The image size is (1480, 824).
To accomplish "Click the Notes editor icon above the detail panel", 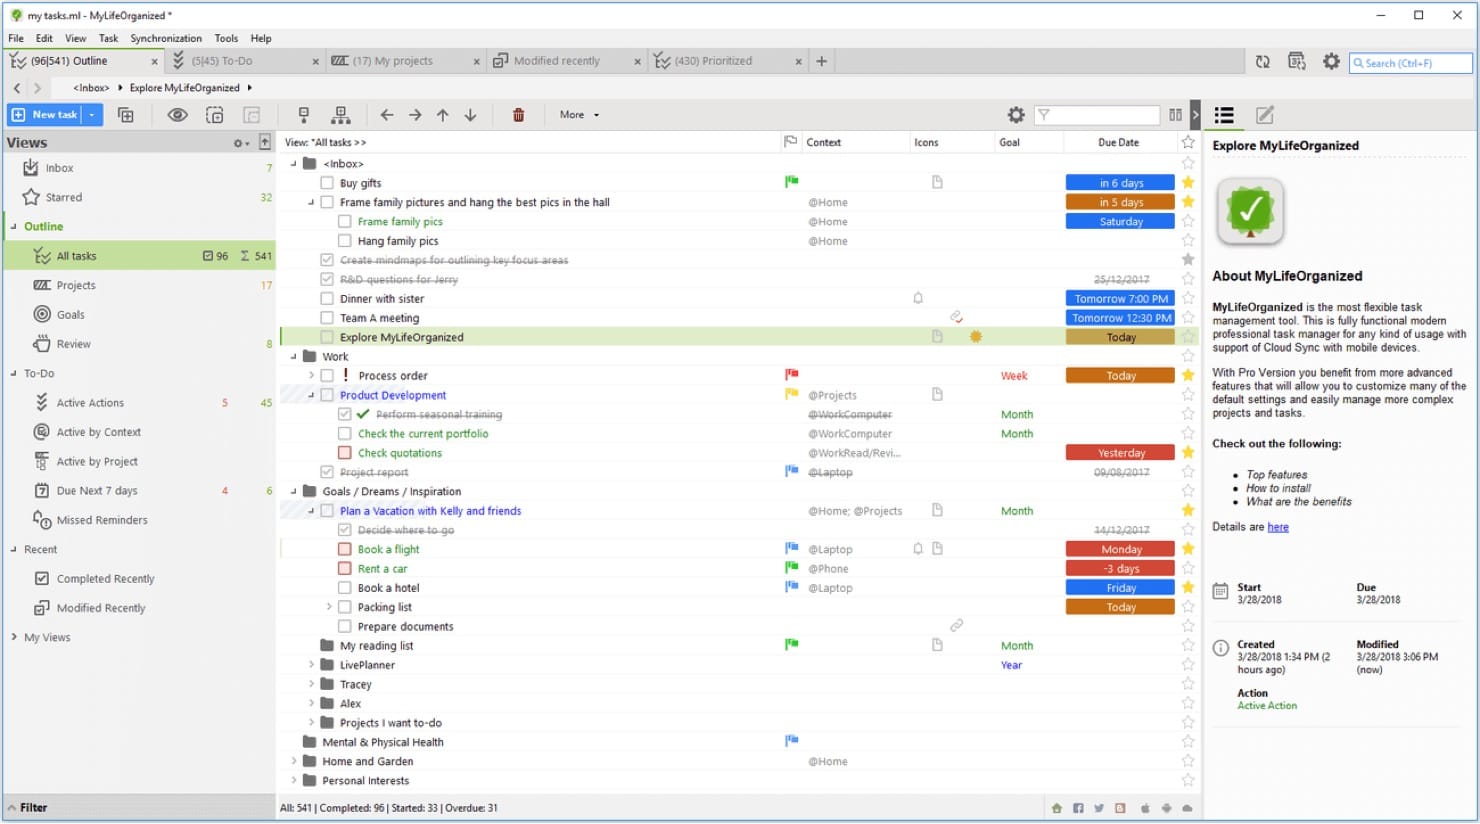I will pyautogui.click(x=1263, y=114).
